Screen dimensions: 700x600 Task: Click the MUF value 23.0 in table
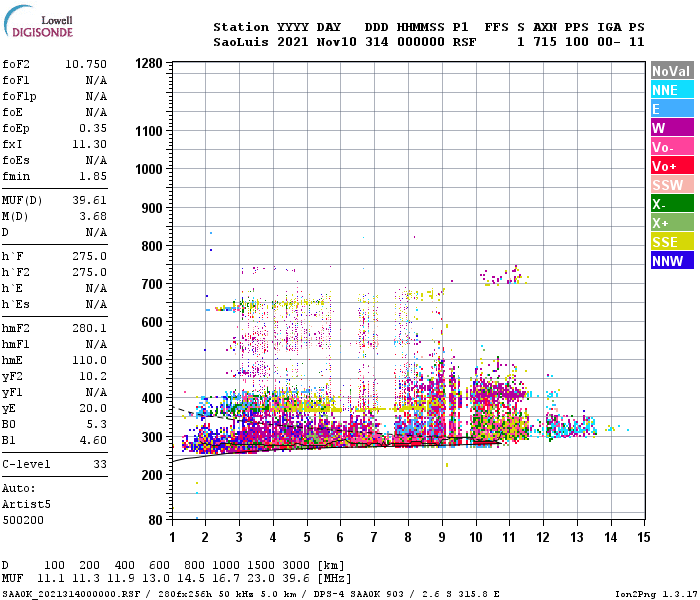[x=261, y=579]
